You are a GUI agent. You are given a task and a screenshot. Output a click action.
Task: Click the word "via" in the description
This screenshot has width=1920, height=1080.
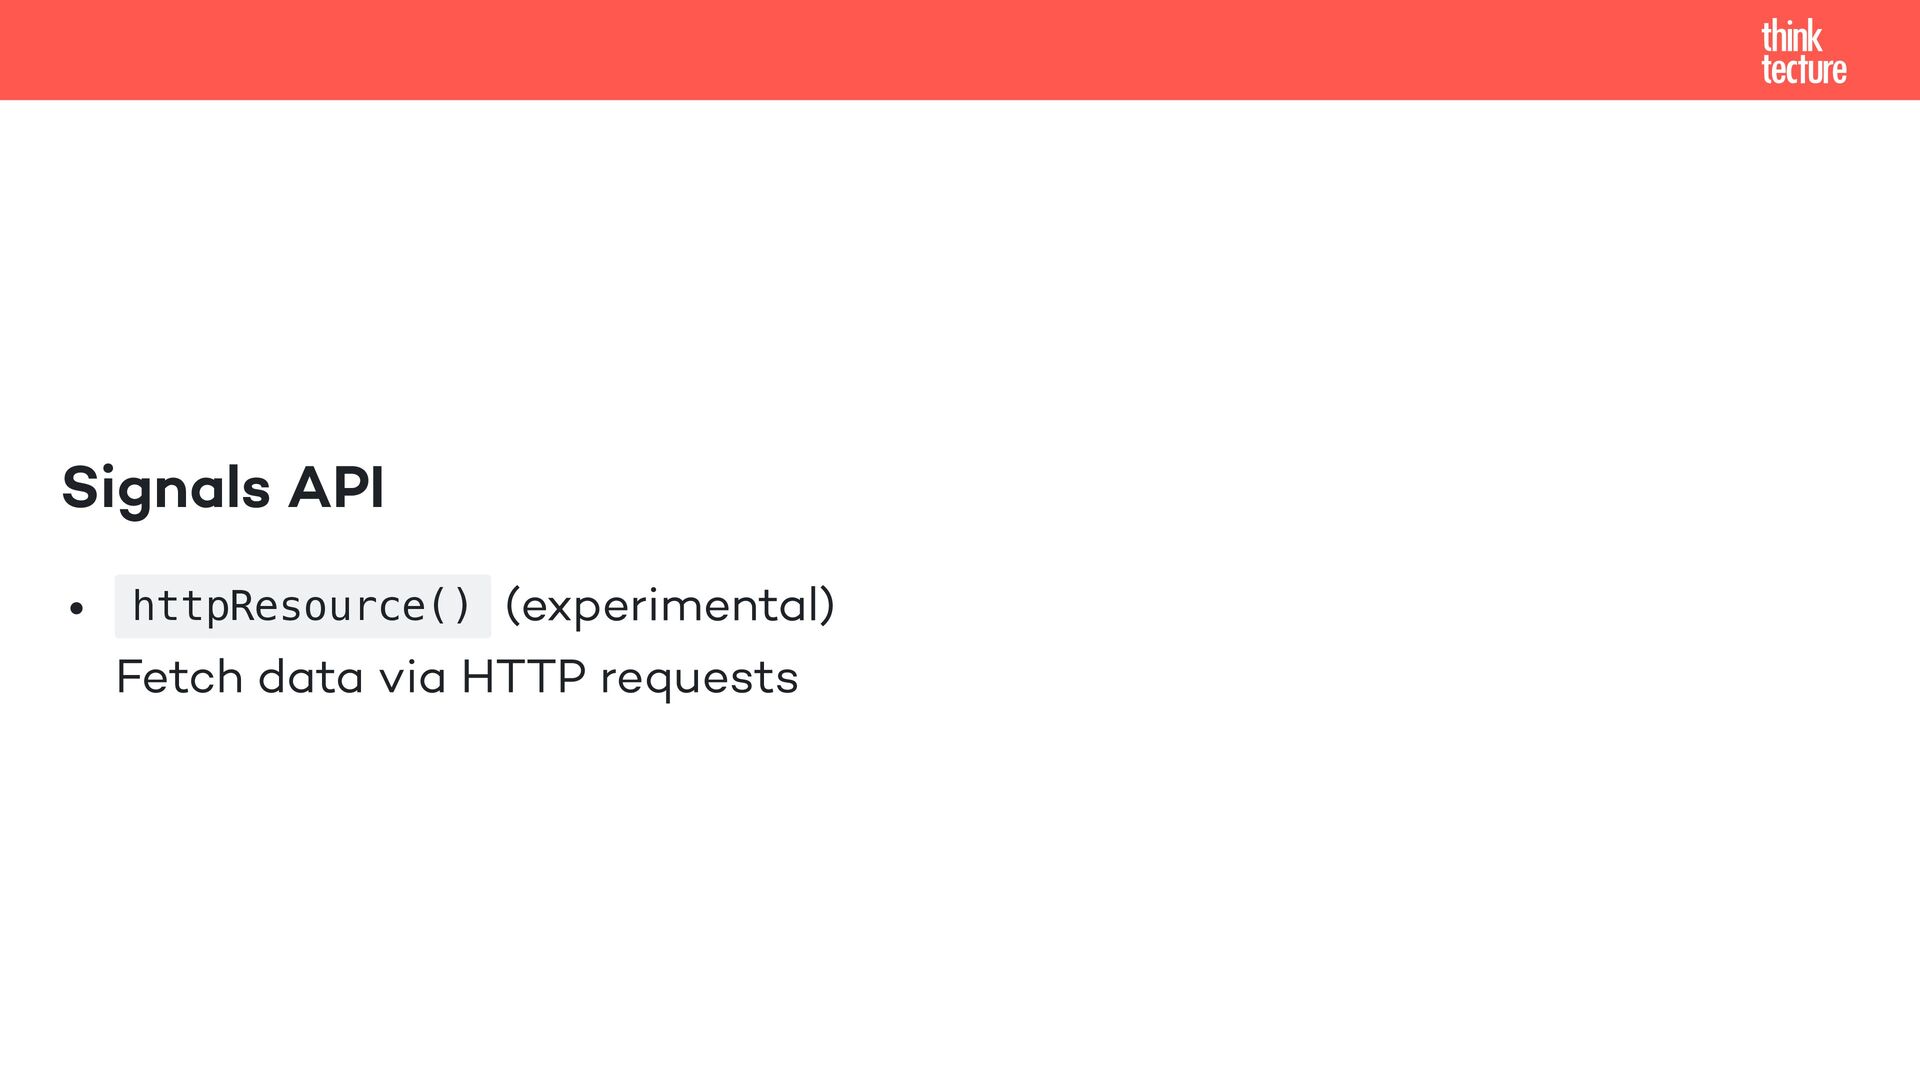[x=412, y=677]
